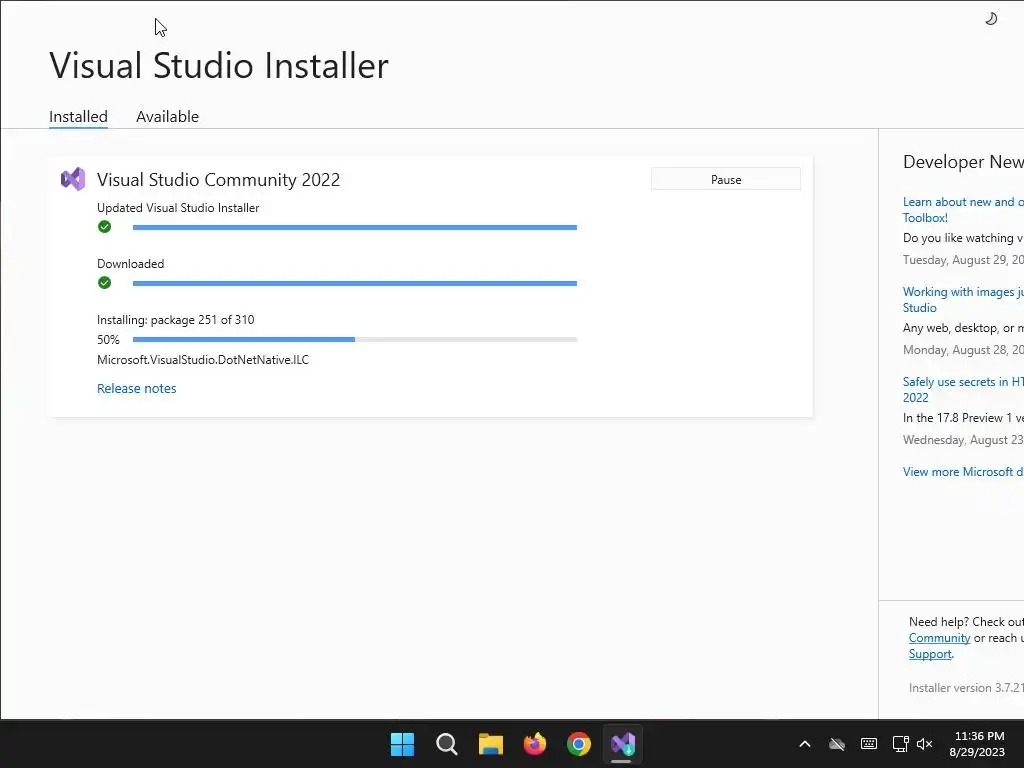Screen dimensions: 1024x768
Task: Click the Visual Studio Installer taskbar icon
Action: (x=622, y=744)
